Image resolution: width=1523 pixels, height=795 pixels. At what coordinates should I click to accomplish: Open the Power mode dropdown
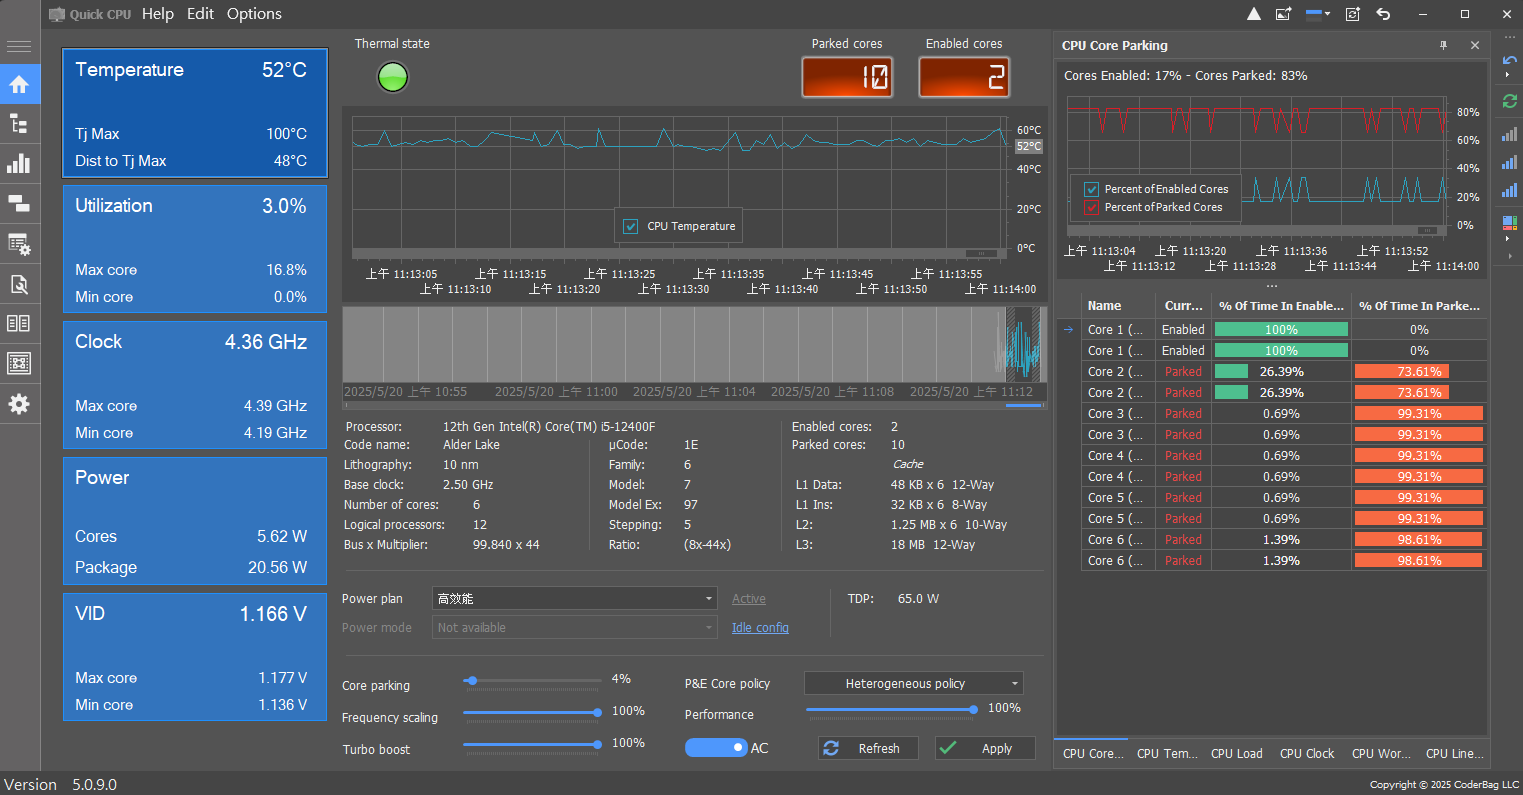tap(575, 628)
